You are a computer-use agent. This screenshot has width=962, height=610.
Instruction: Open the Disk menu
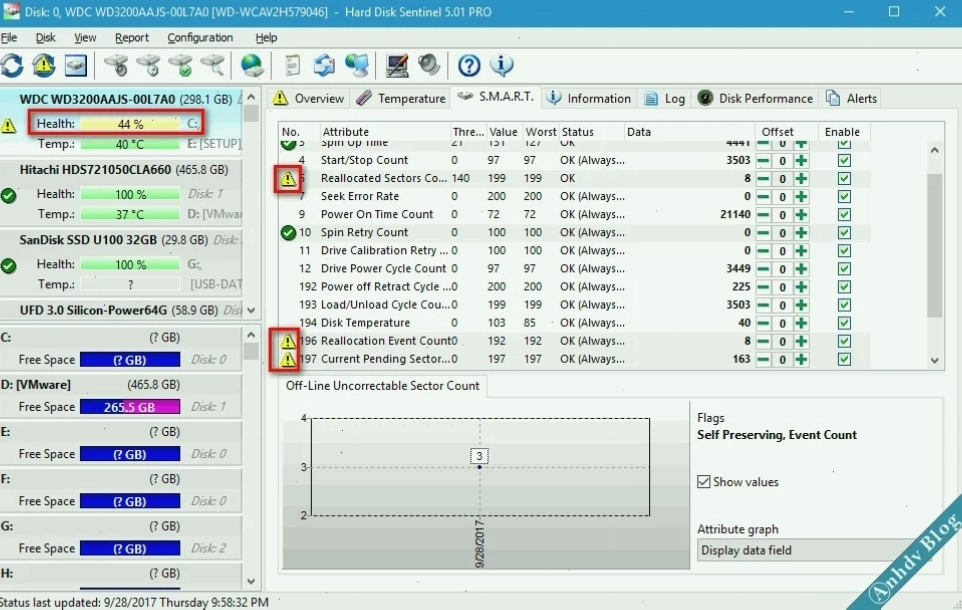45,38
